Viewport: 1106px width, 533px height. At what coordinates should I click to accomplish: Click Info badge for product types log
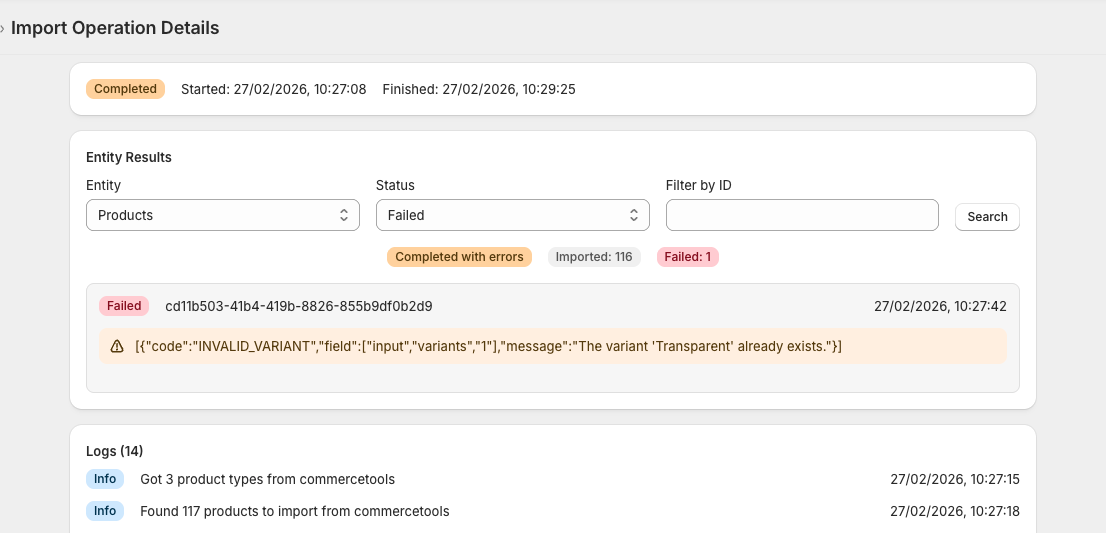[105, 479]
